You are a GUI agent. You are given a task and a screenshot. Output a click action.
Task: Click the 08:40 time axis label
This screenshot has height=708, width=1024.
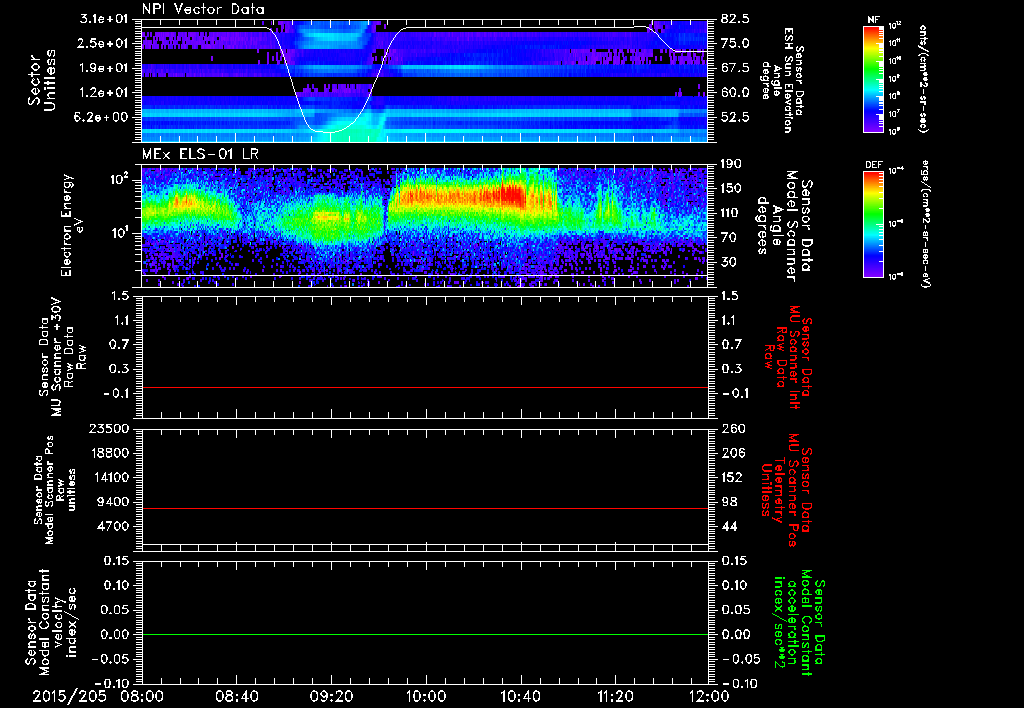(236, 697)
